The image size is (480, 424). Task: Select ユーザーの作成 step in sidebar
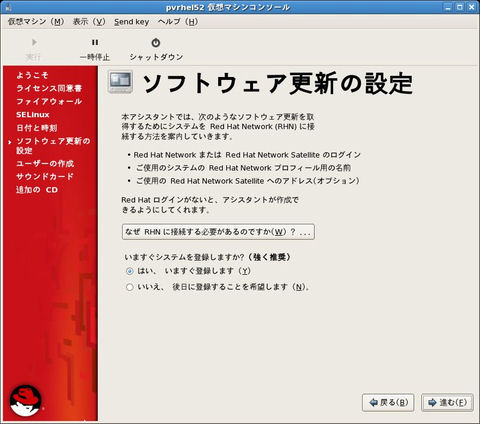pos(45,163)
